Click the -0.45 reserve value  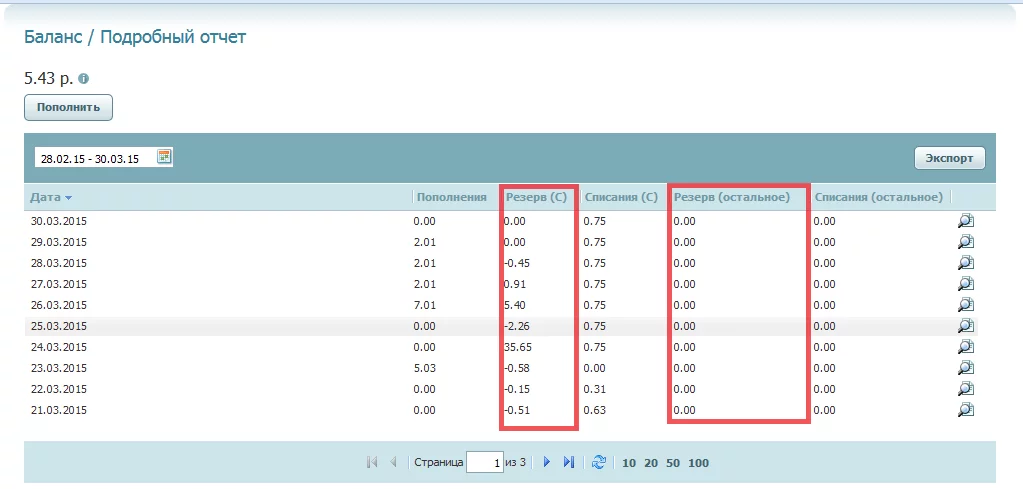[x=516, y=263]
